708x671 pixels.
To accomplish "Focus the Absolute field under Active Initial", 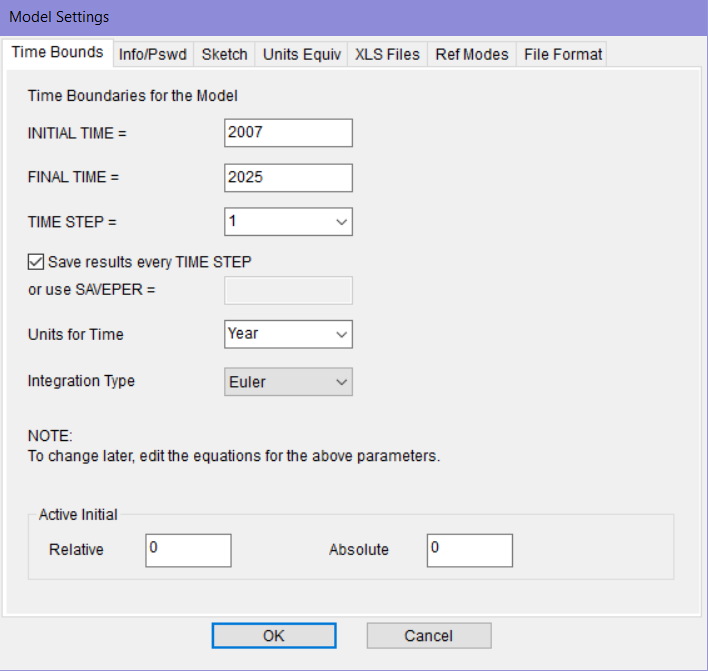I will click(469, 550).
